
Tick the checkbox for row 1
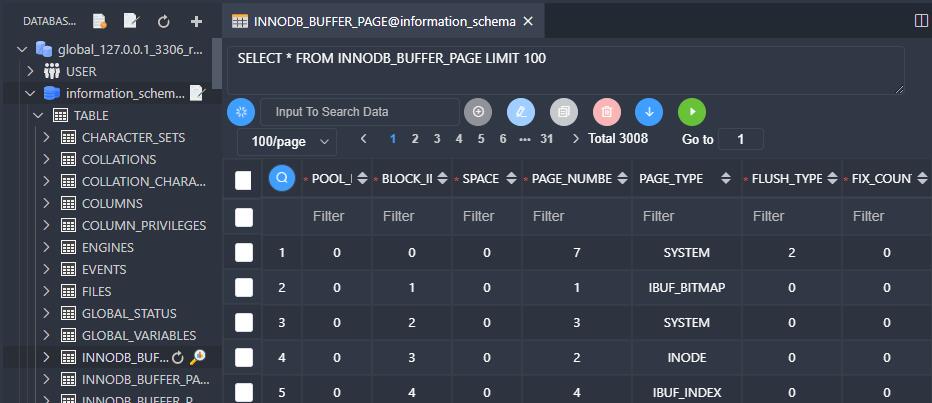tap(243, 253)
